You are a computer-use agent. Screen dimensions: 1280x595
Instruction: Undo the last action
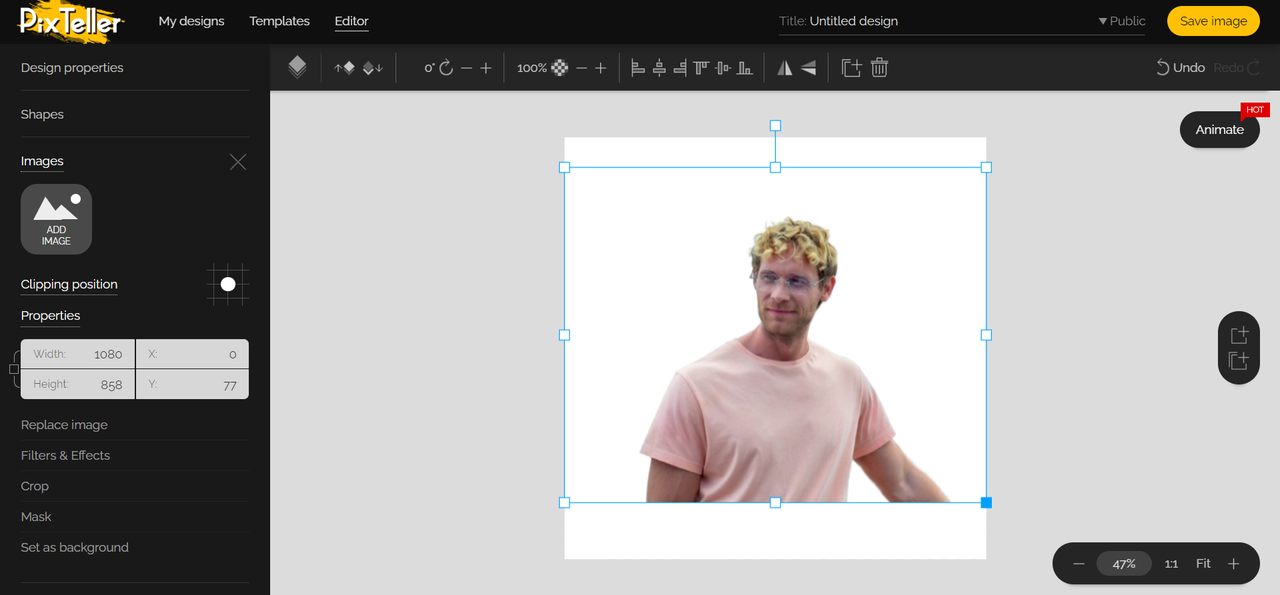pyautogui.click(x=1180, y=68)
